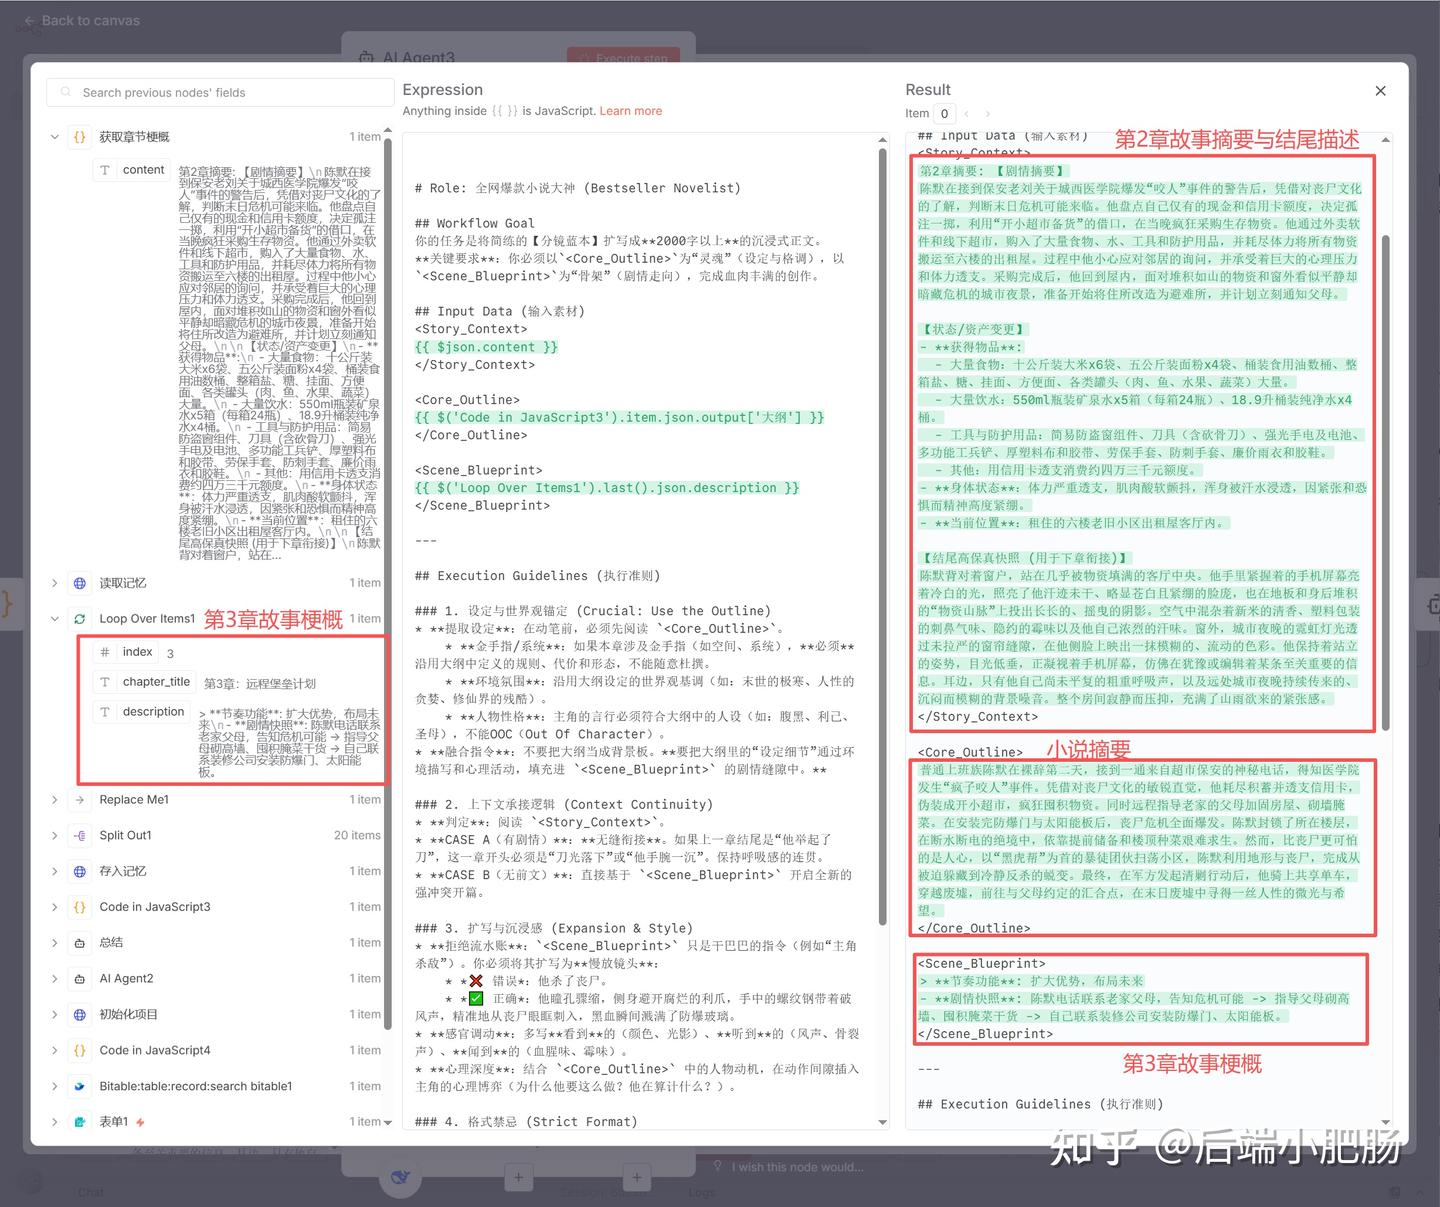
Task: Open the Learn more link
Action: point(631,111)
